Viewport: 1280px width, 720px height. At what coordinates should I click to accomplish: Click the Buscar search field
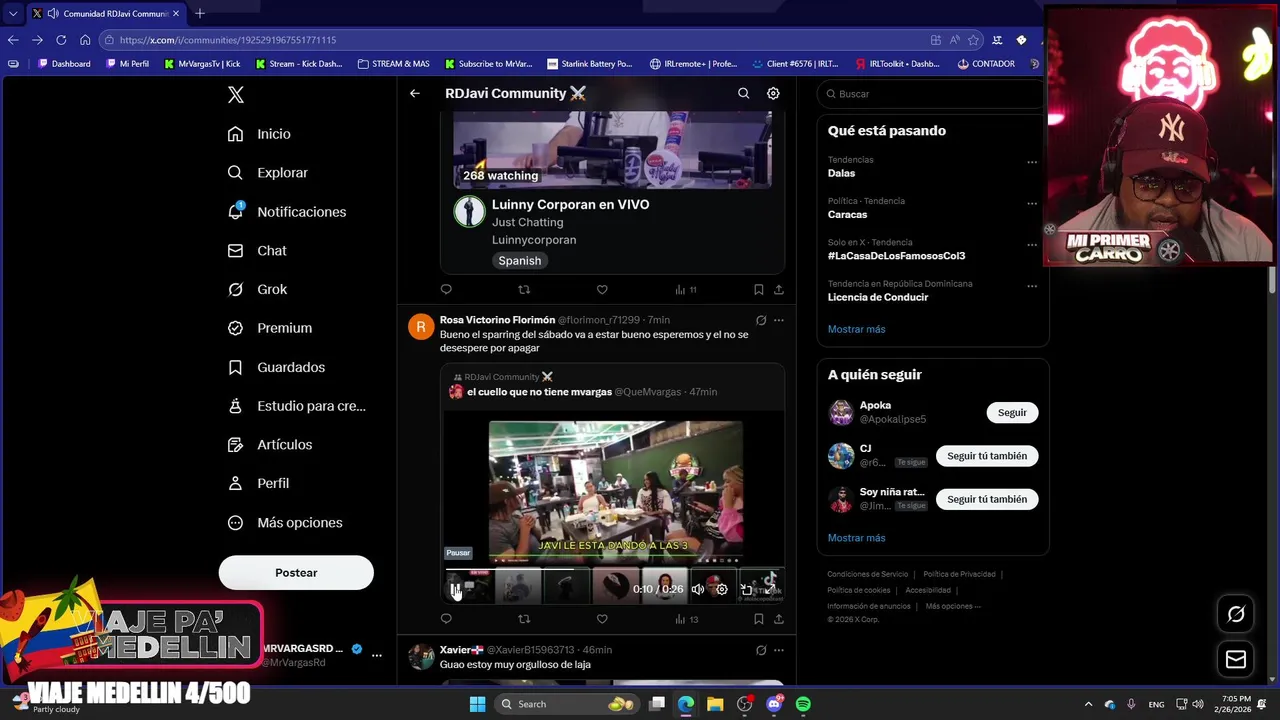[x=933, y=94]
